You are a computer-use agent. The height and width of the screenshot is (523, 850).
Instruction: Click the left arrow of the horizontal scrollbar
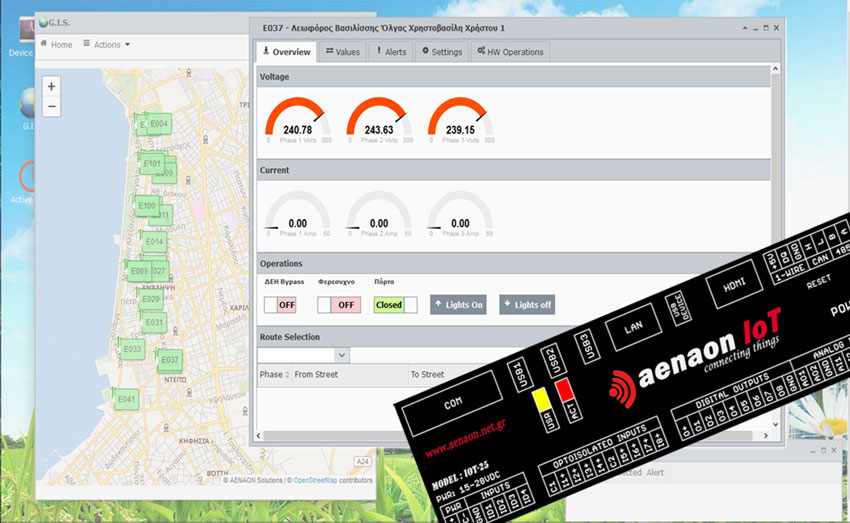click(259, 436)
